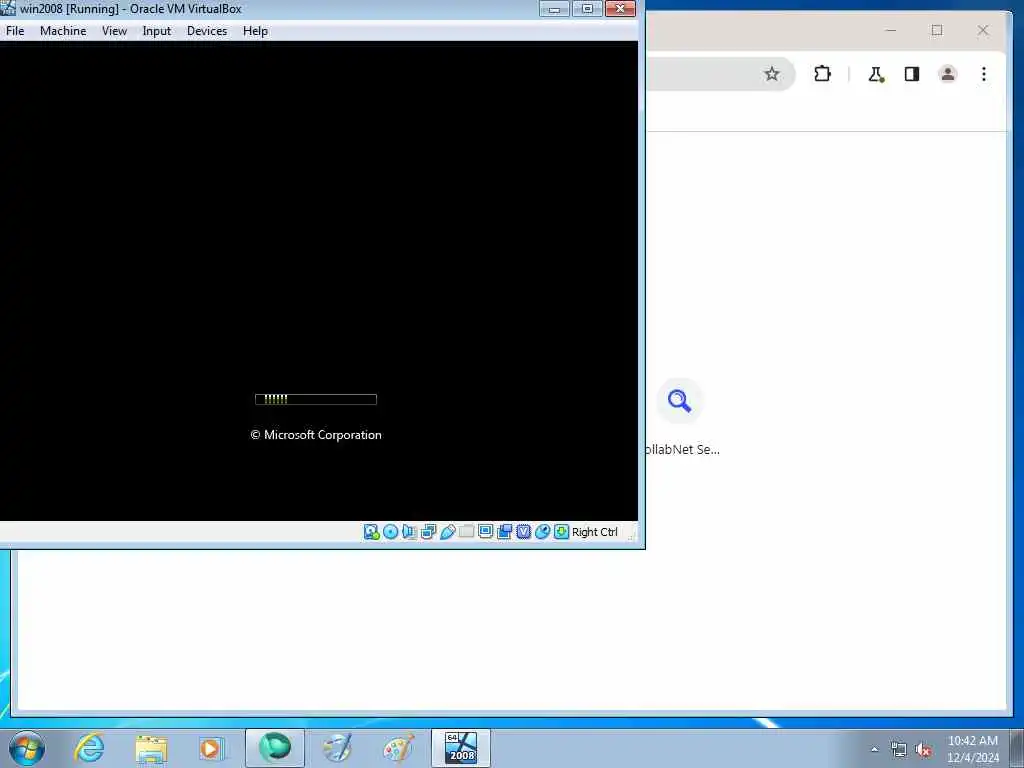The image size is (1024, 768).
Task: Open the browser labs flask icon
Action: coord(876,74)
